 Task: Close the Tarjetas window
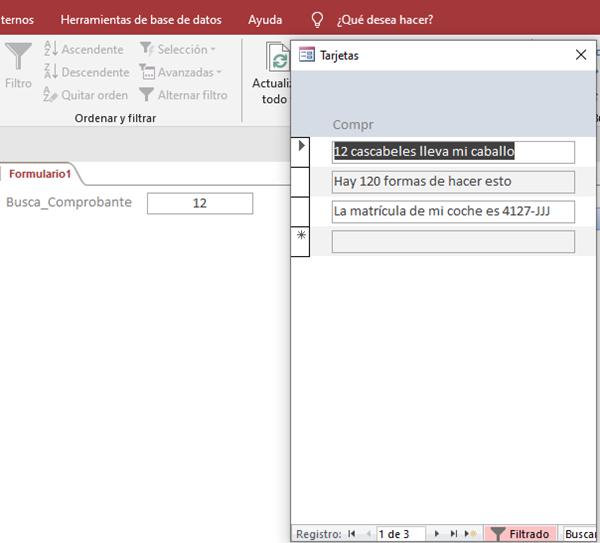click(x=581, y=55)
